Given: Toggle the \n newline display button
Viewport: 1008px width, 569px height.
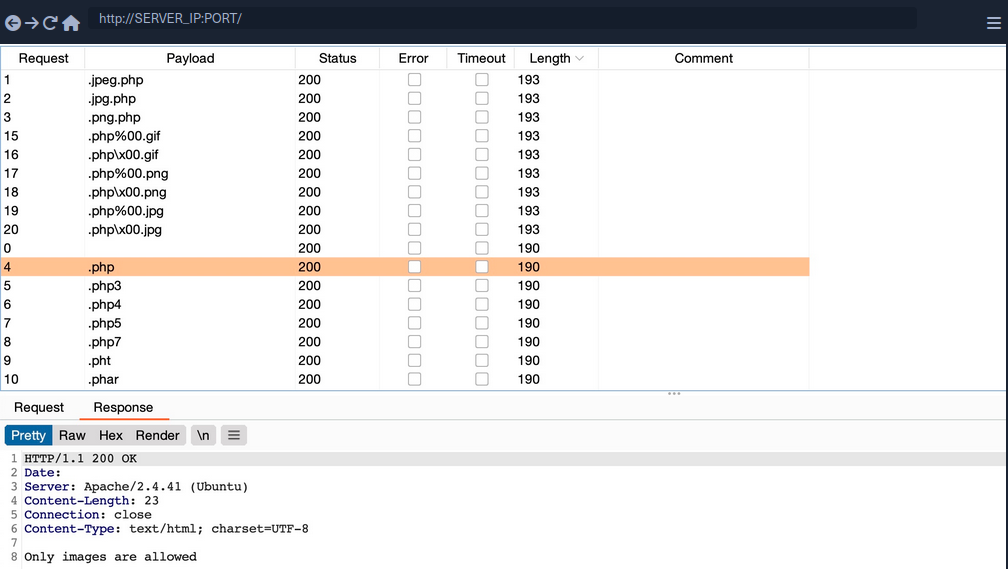Looking at the screenshot, I should pyautogui.click(x=203, y=435).
